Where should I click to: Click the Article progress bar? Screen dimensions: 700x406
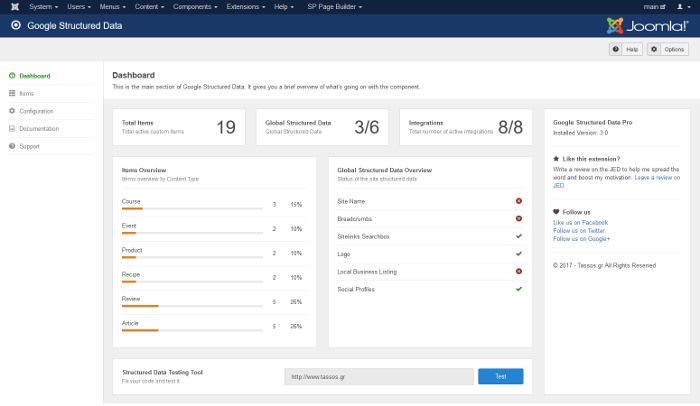click(x=192, y=330)
